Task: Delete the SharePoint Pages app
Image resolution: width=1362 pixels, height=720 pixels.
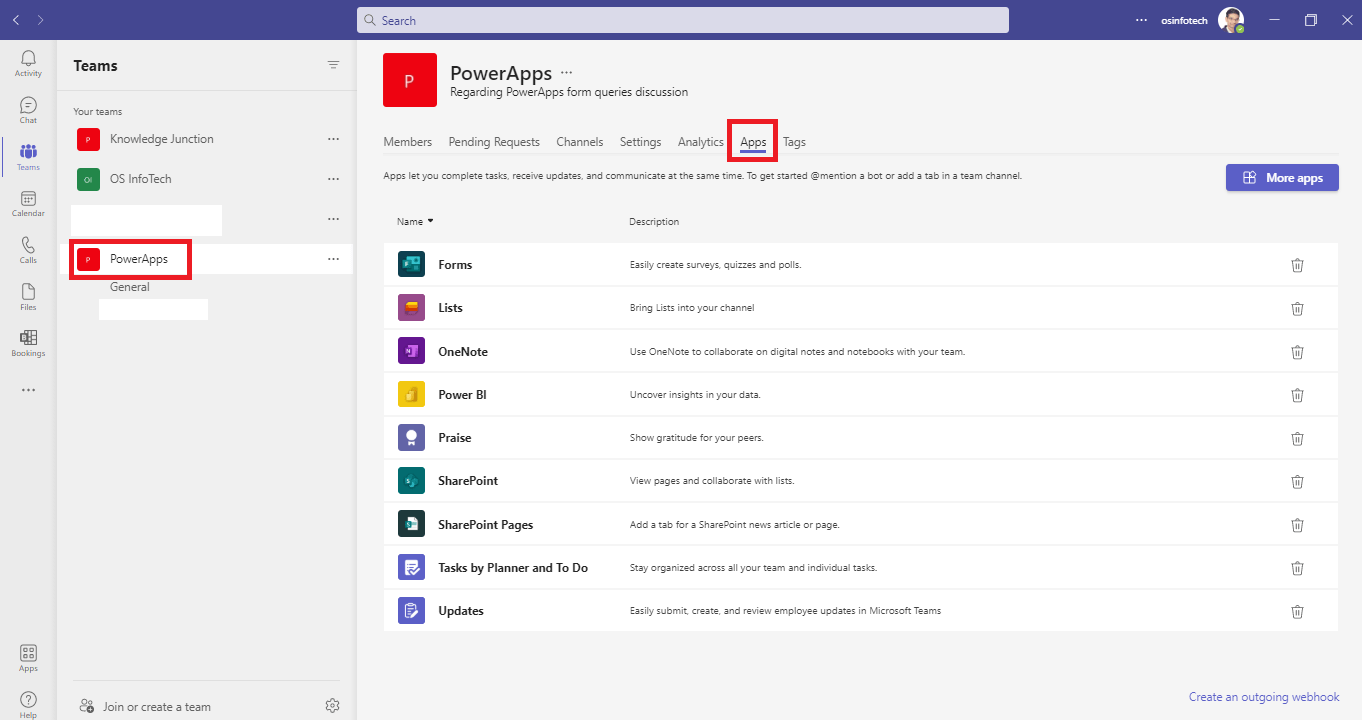Action: click(x=1297, y=525)
